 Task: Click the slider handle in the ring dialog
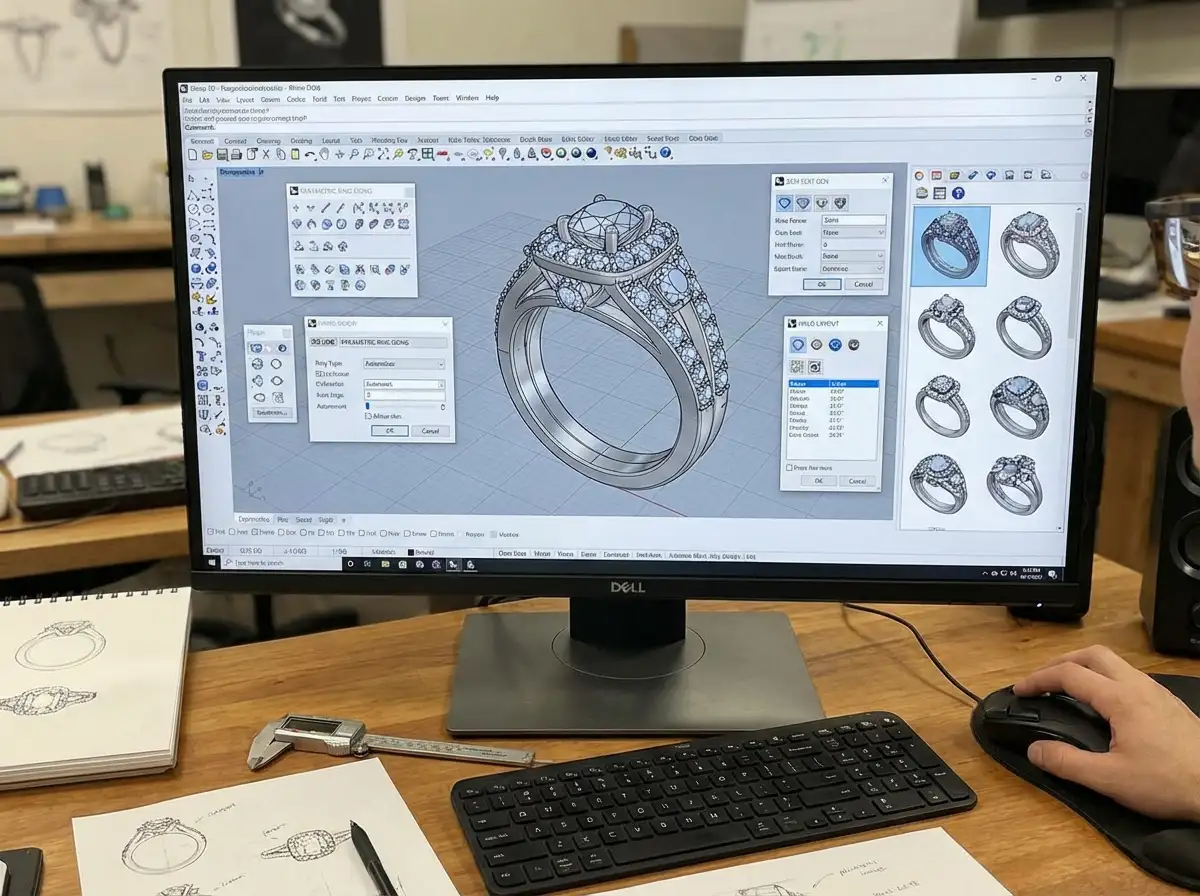(367, 406)
